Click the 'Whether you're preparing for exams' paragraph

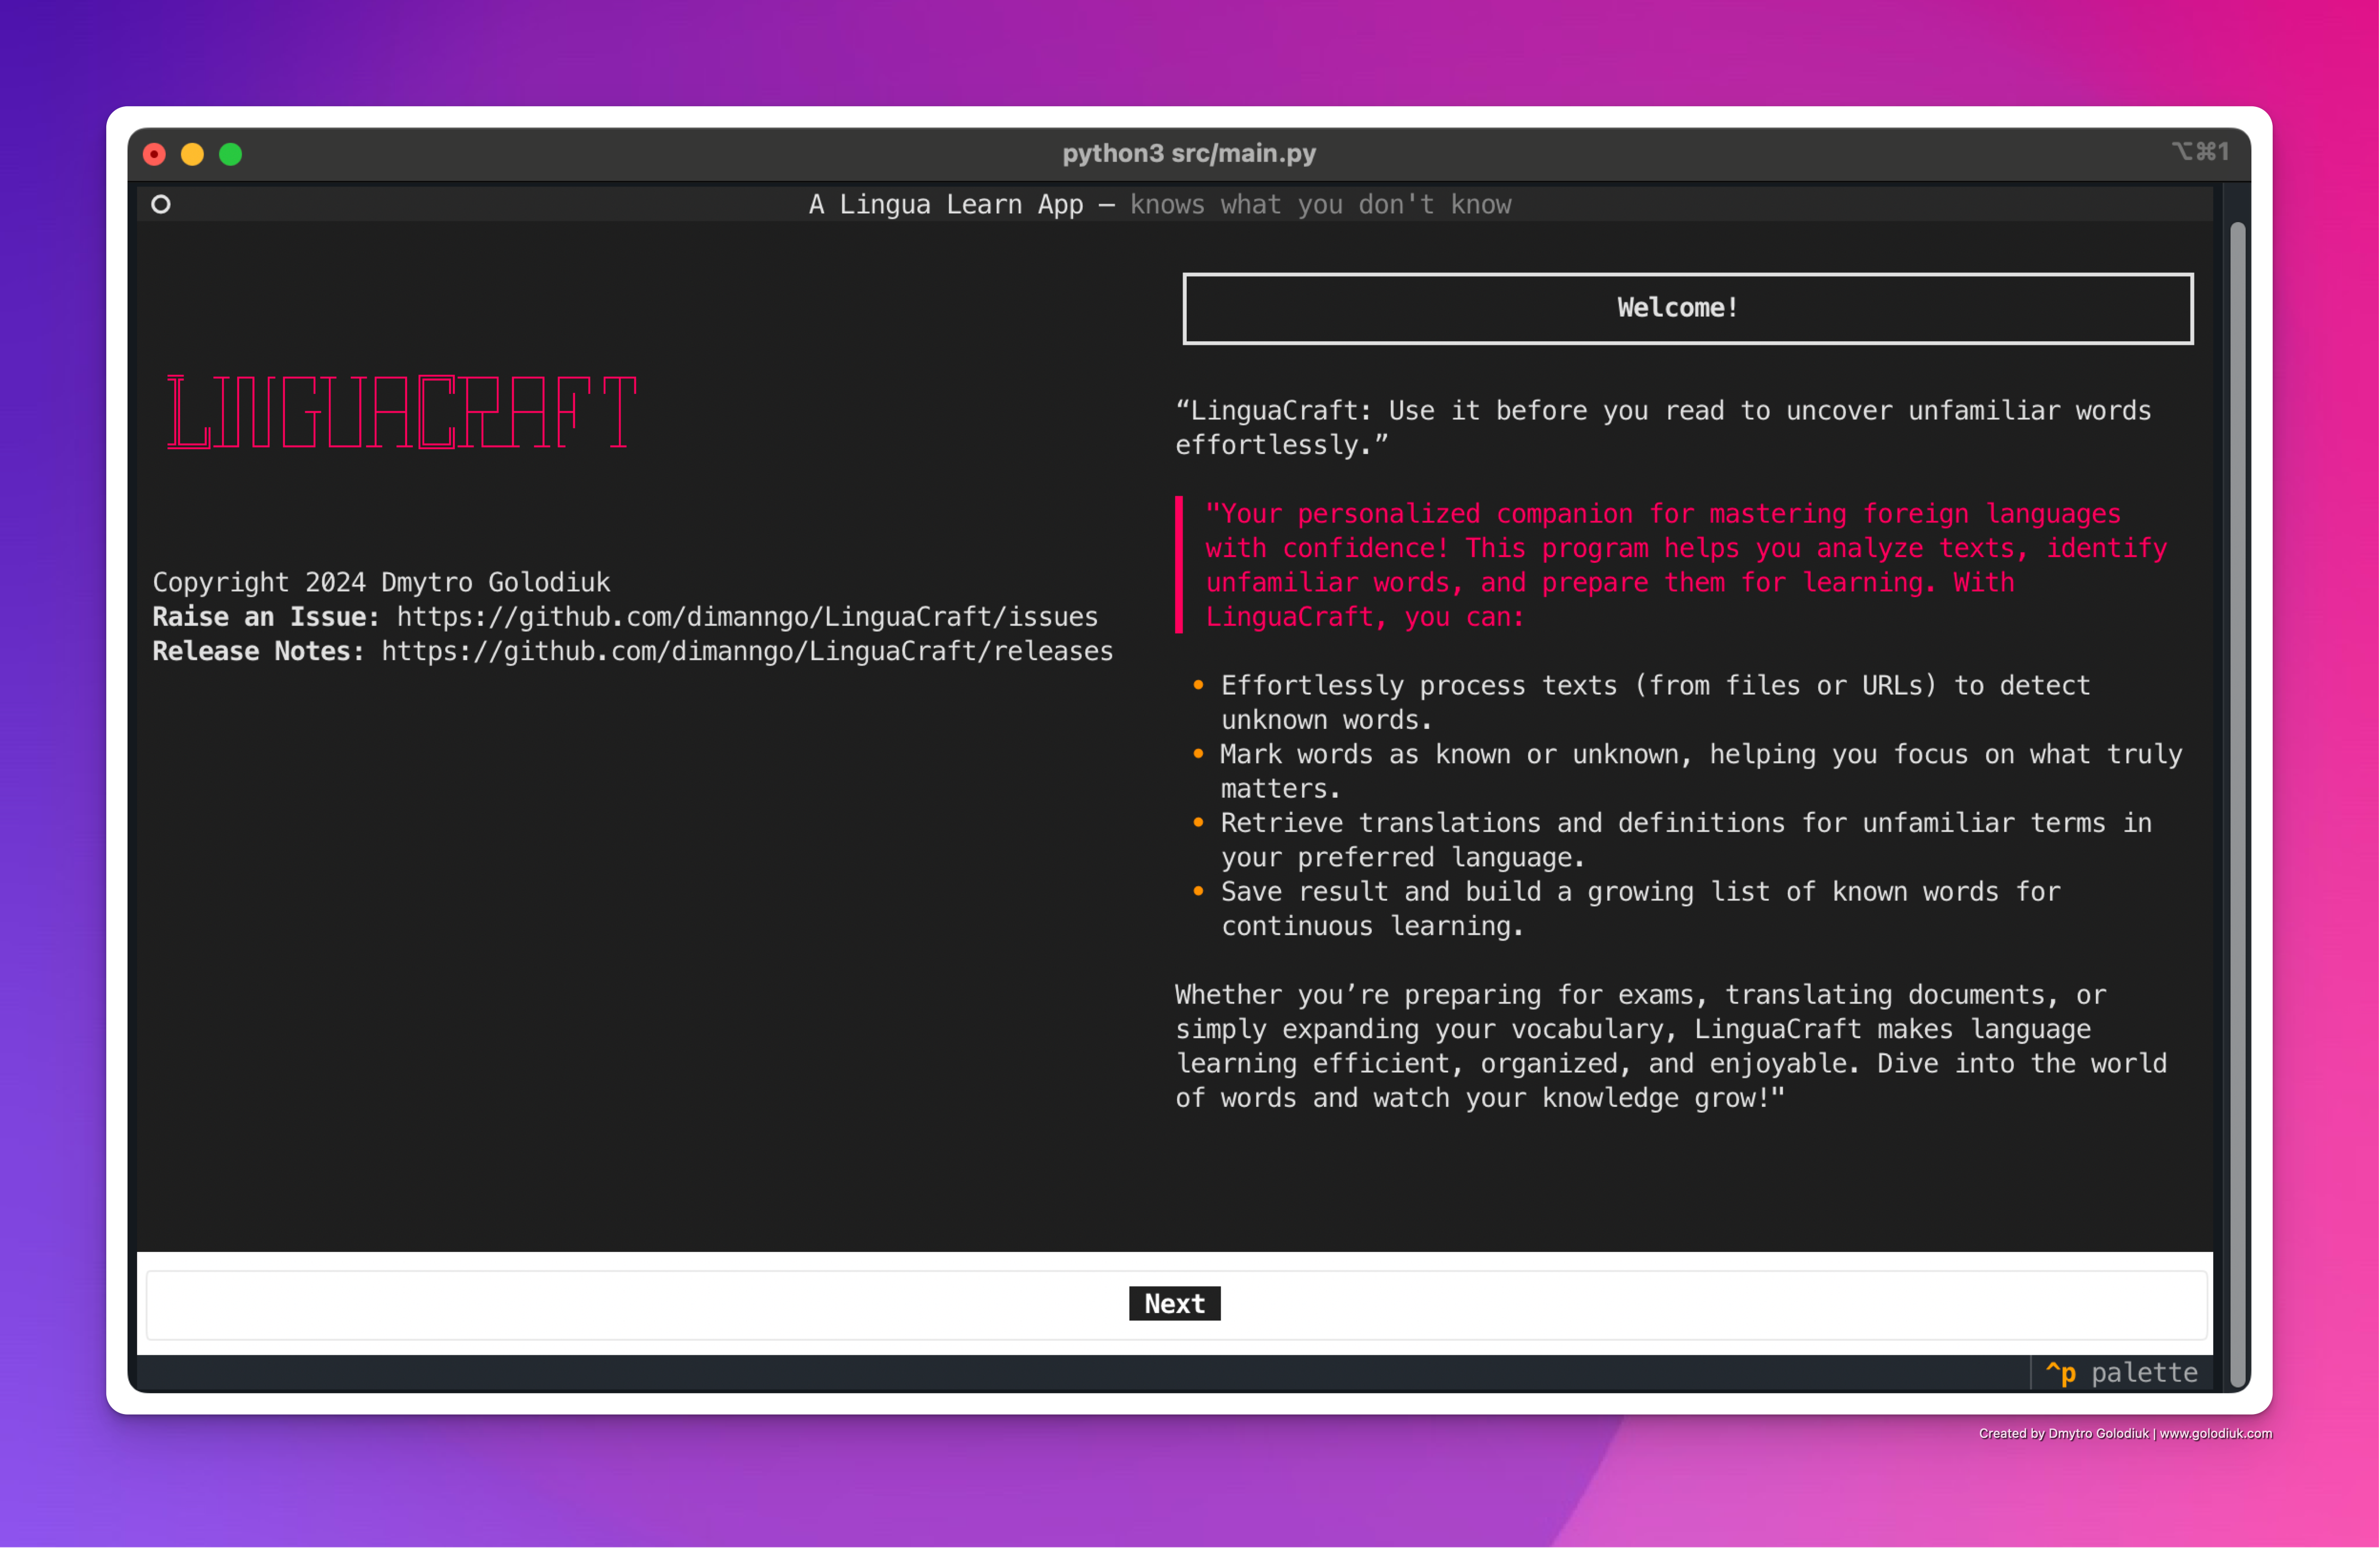click(x=1671, y=1046)
